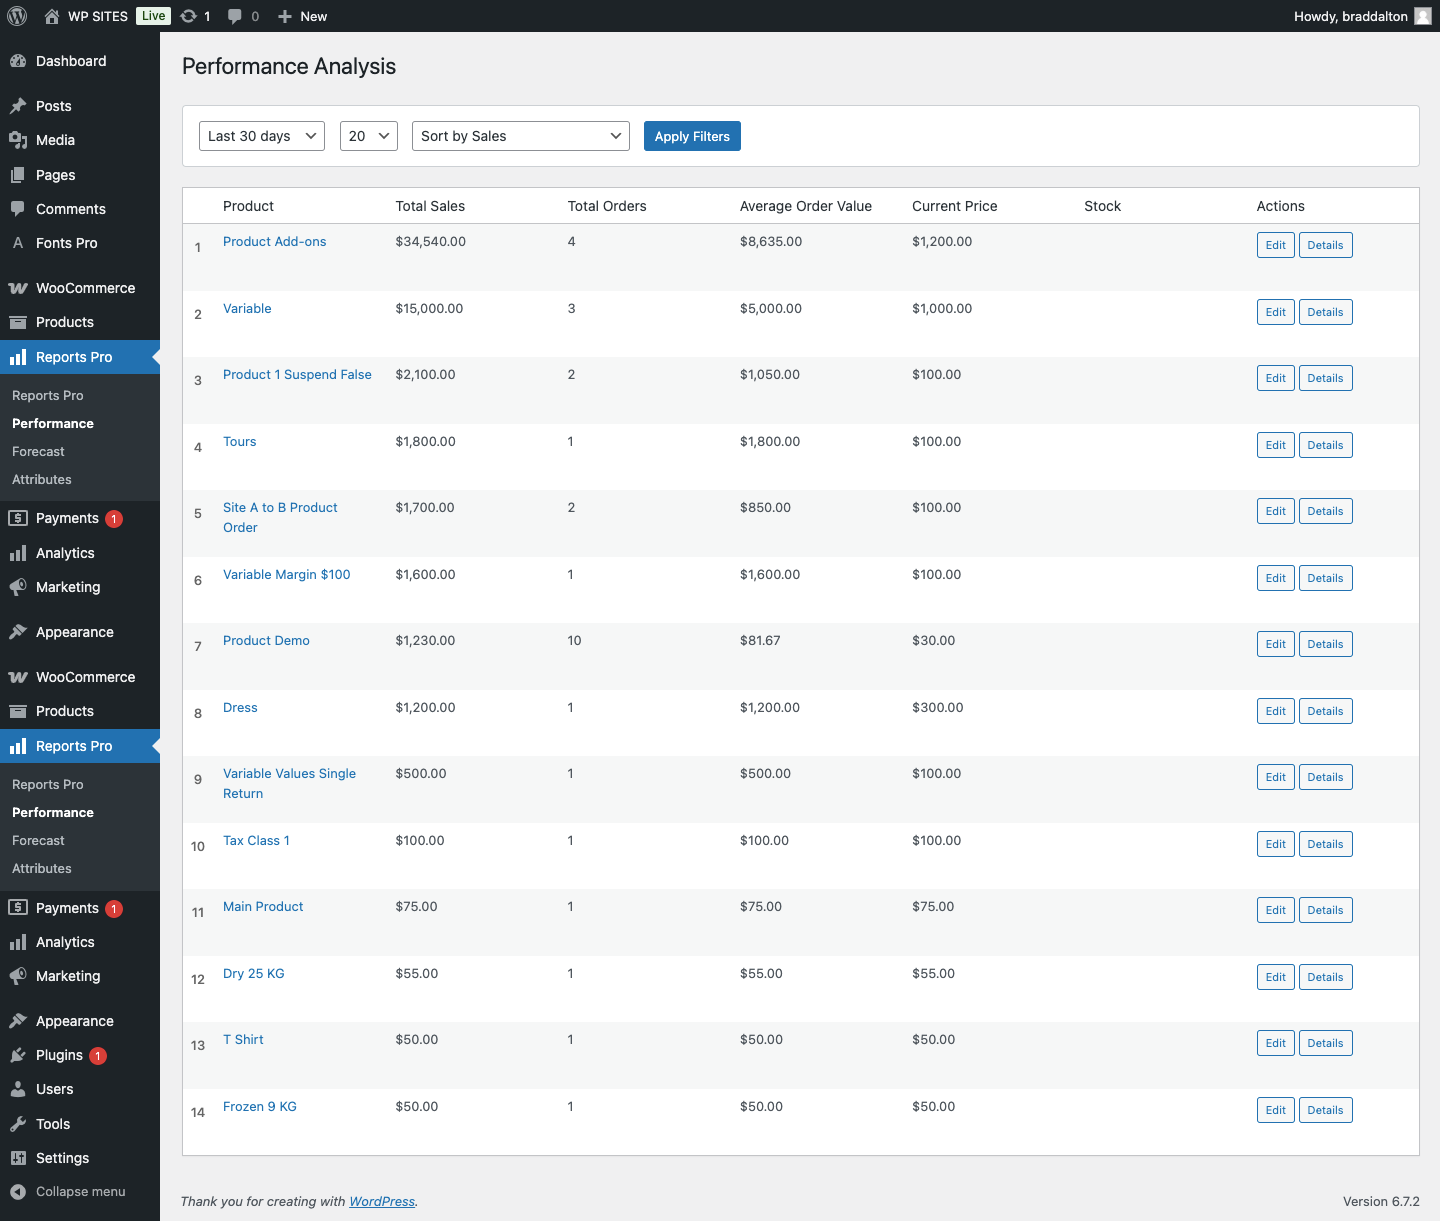Click the home icon beside WP SITES
The width and height of the screenshot is (1440, 1221).
[x=52, y=16]
